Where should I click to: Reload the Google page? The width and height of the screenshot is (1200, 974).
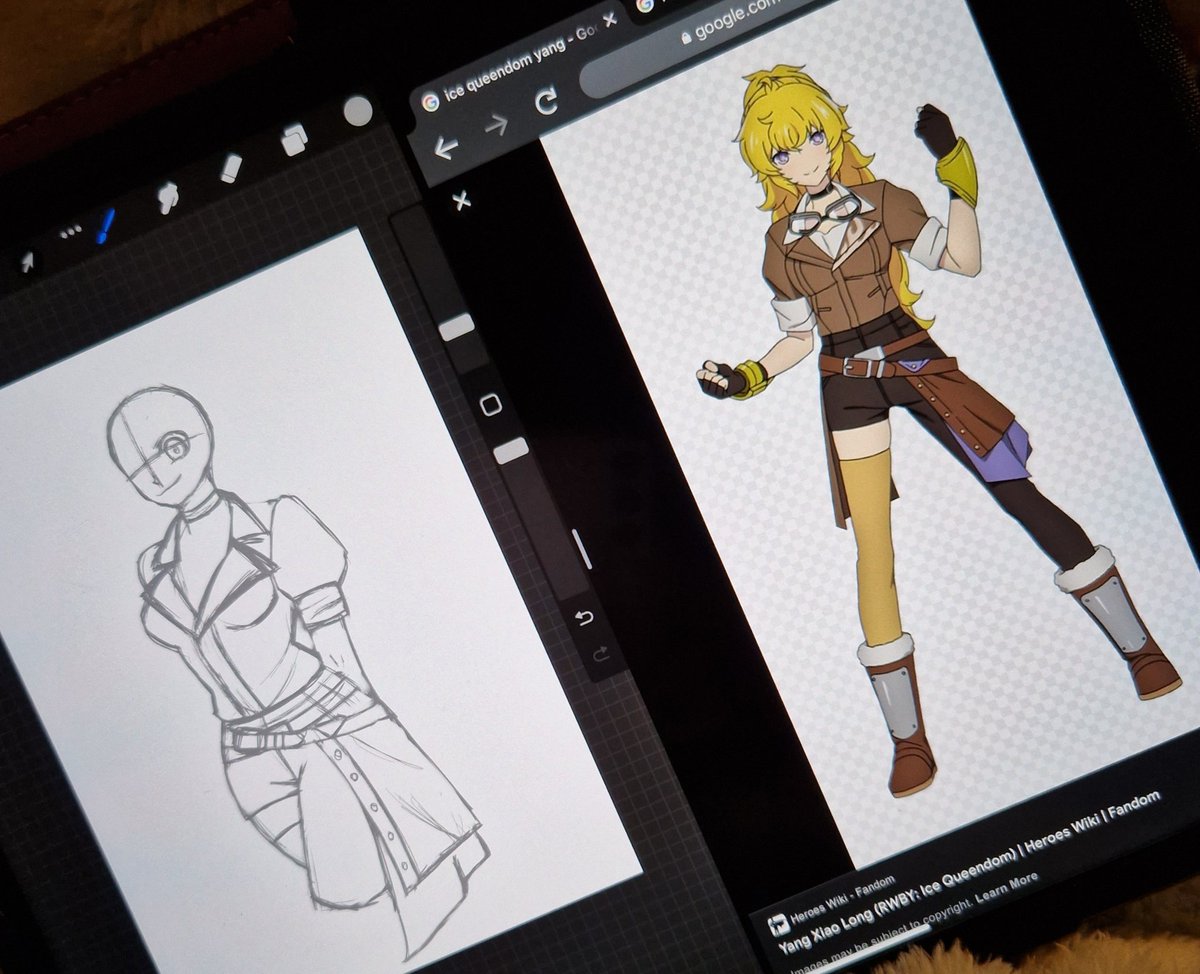[x=546, y=101]
